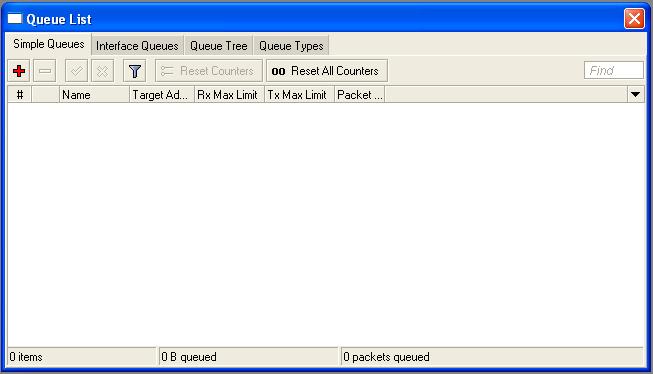Sort by Tx Max Limit column
This screenshot has width=653, height=374.
point(299,95)
